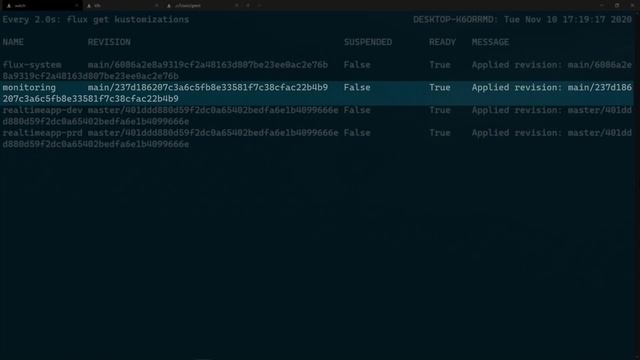The width and height of the screenshot is (640, 360).
Task: Click READY 'True' in the flux-system row
Action: (440, 65)
